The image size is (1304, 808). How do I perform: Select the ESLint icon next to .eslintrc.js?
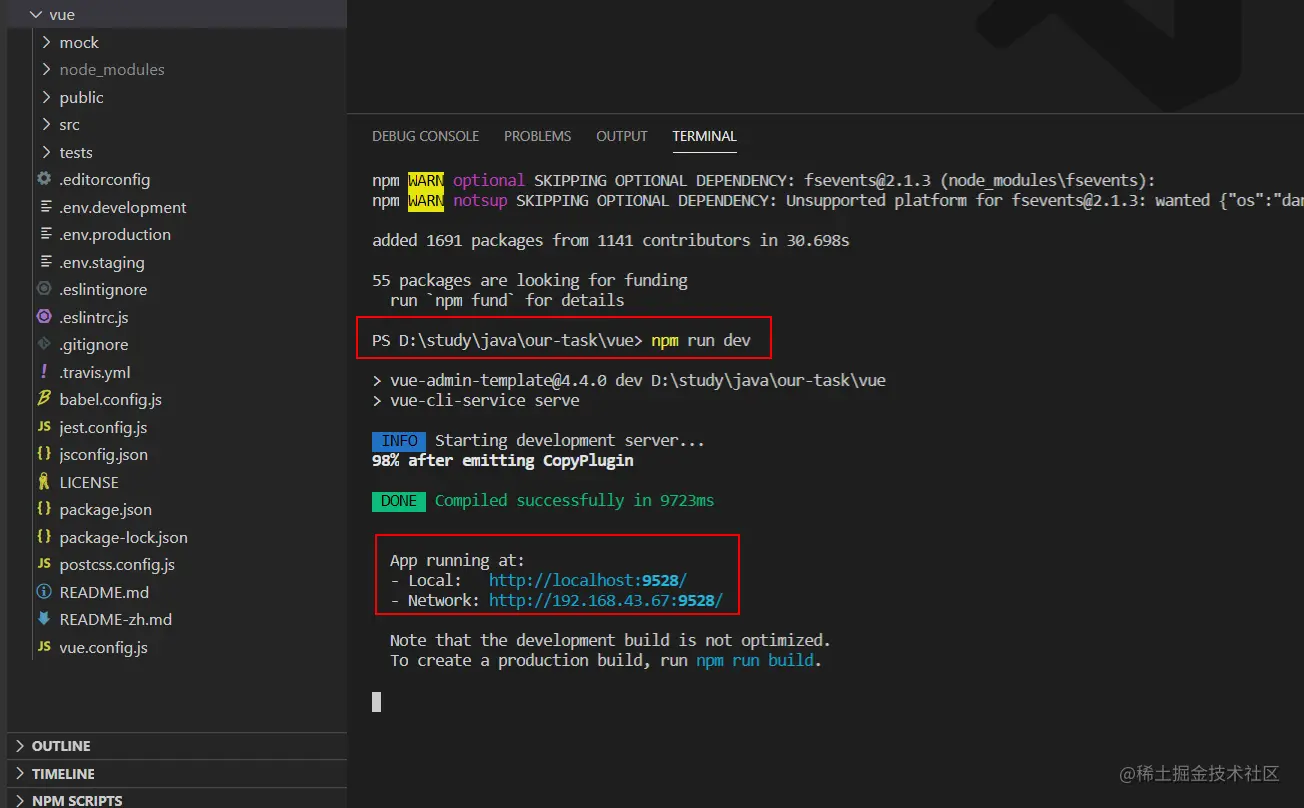click(43, 317)
